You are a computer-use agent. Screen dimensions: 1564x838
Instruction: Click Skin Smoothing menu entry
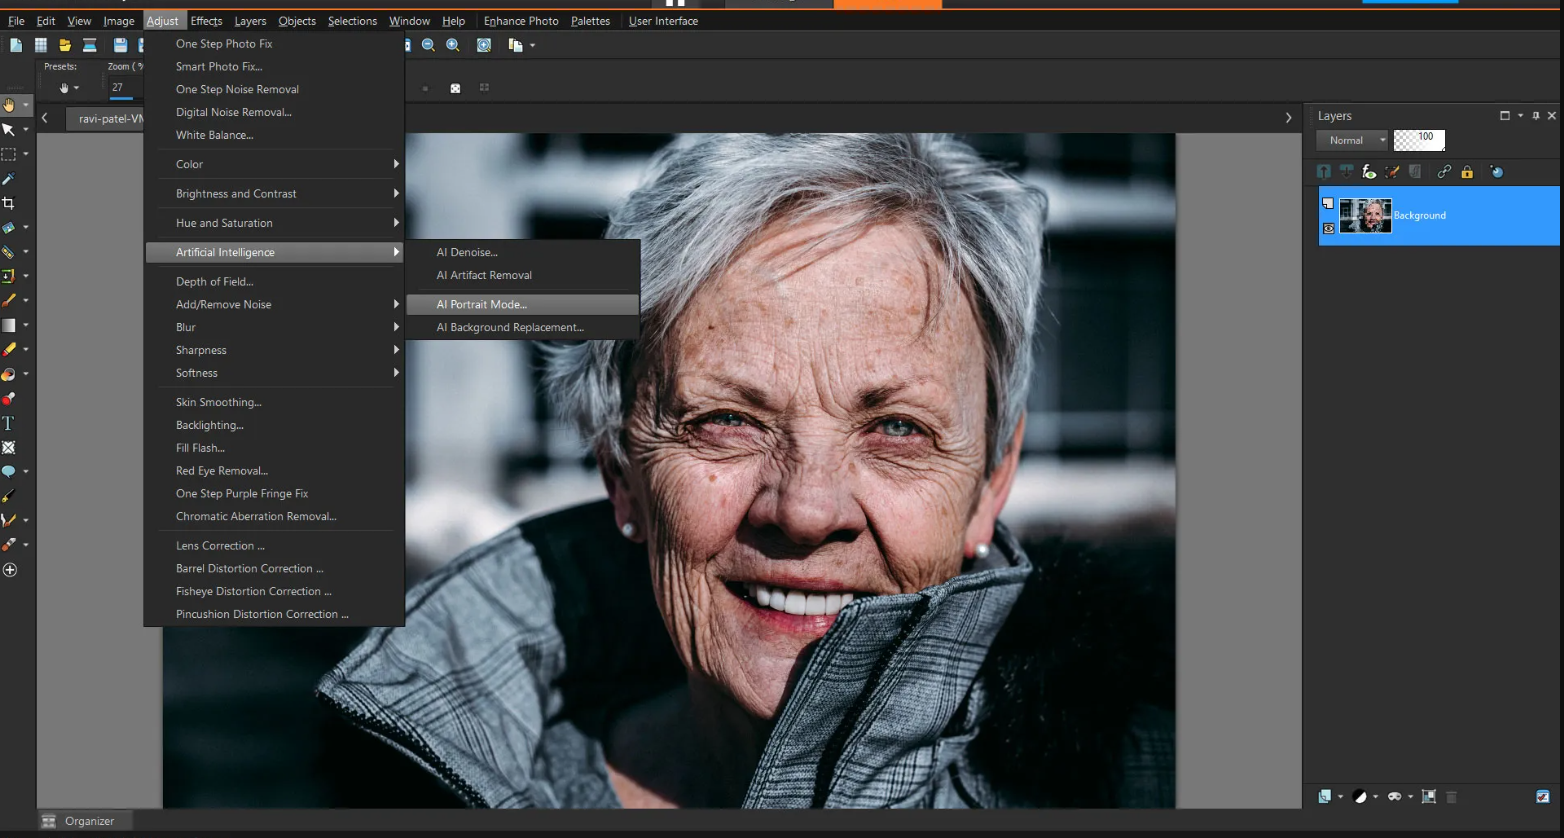point(218,402)
